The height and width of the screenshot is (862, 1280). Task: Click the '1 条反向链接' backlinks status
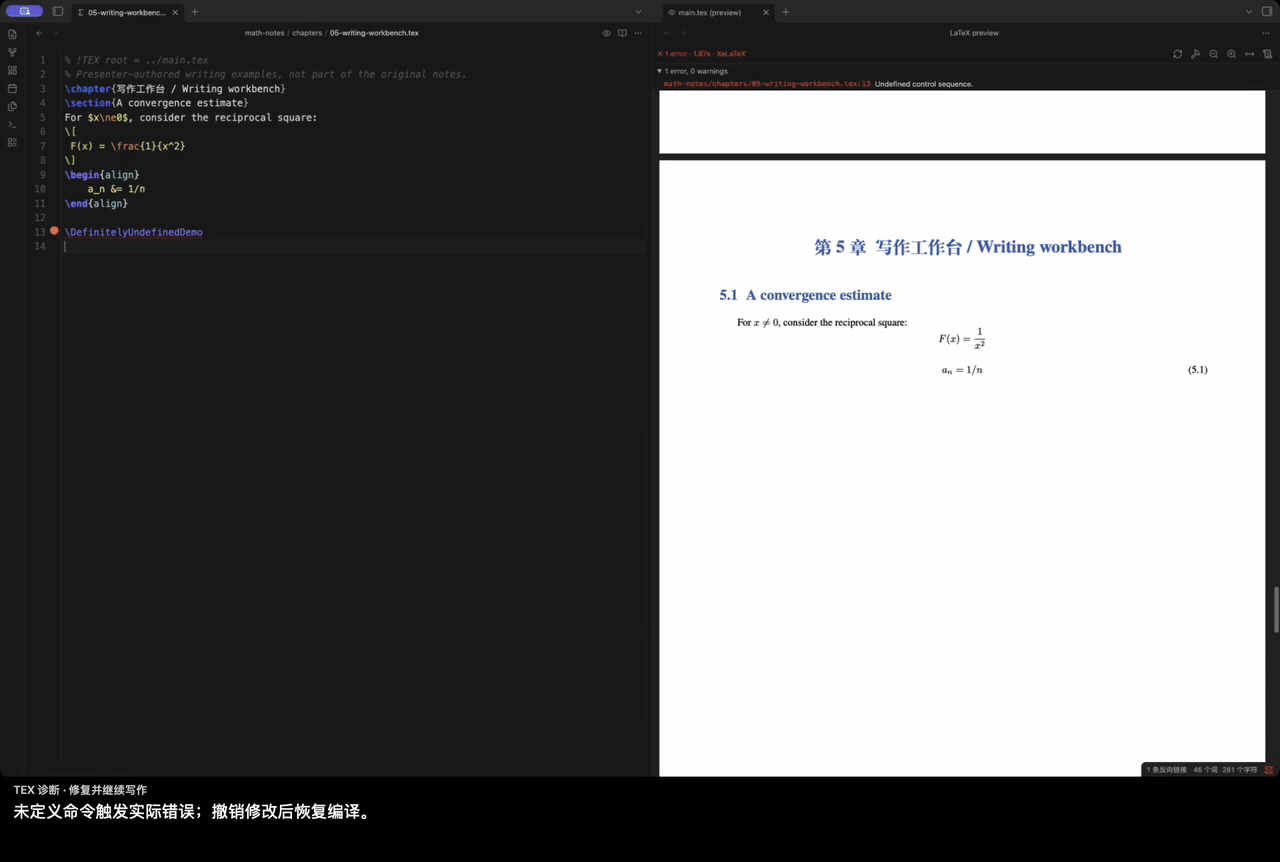[x=1166, y=770]
